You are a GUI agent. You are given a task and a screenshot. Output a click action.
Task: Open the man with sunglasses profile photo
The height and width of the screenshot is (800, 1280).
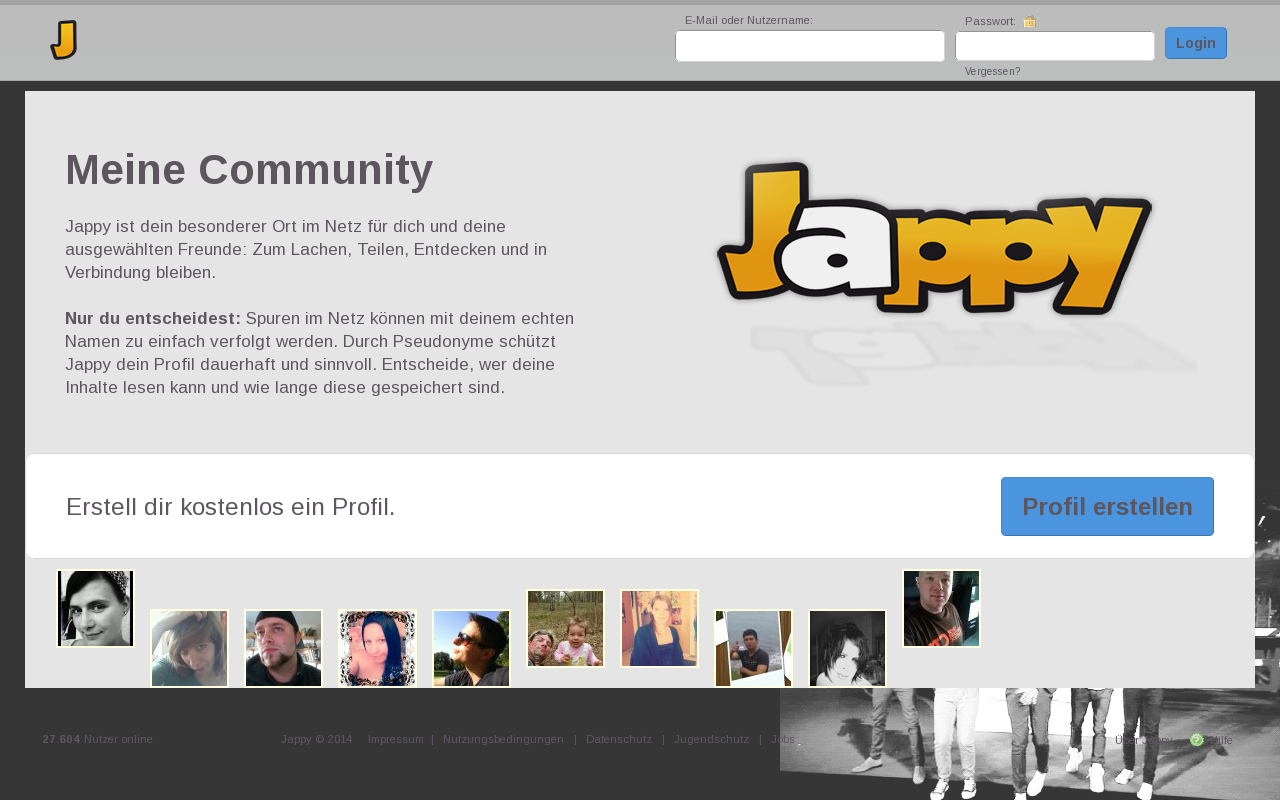coord(471,649)
